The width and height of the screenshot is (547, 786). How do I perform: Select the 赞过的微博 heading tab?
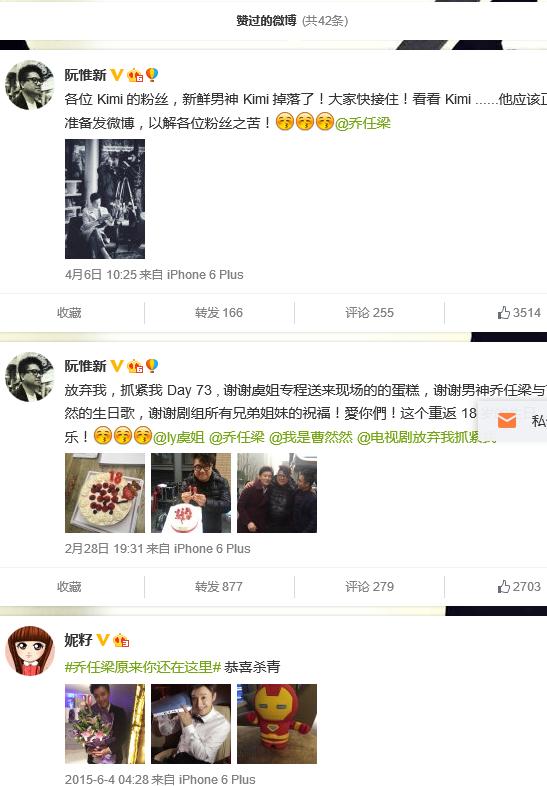[x=266, y=21]
